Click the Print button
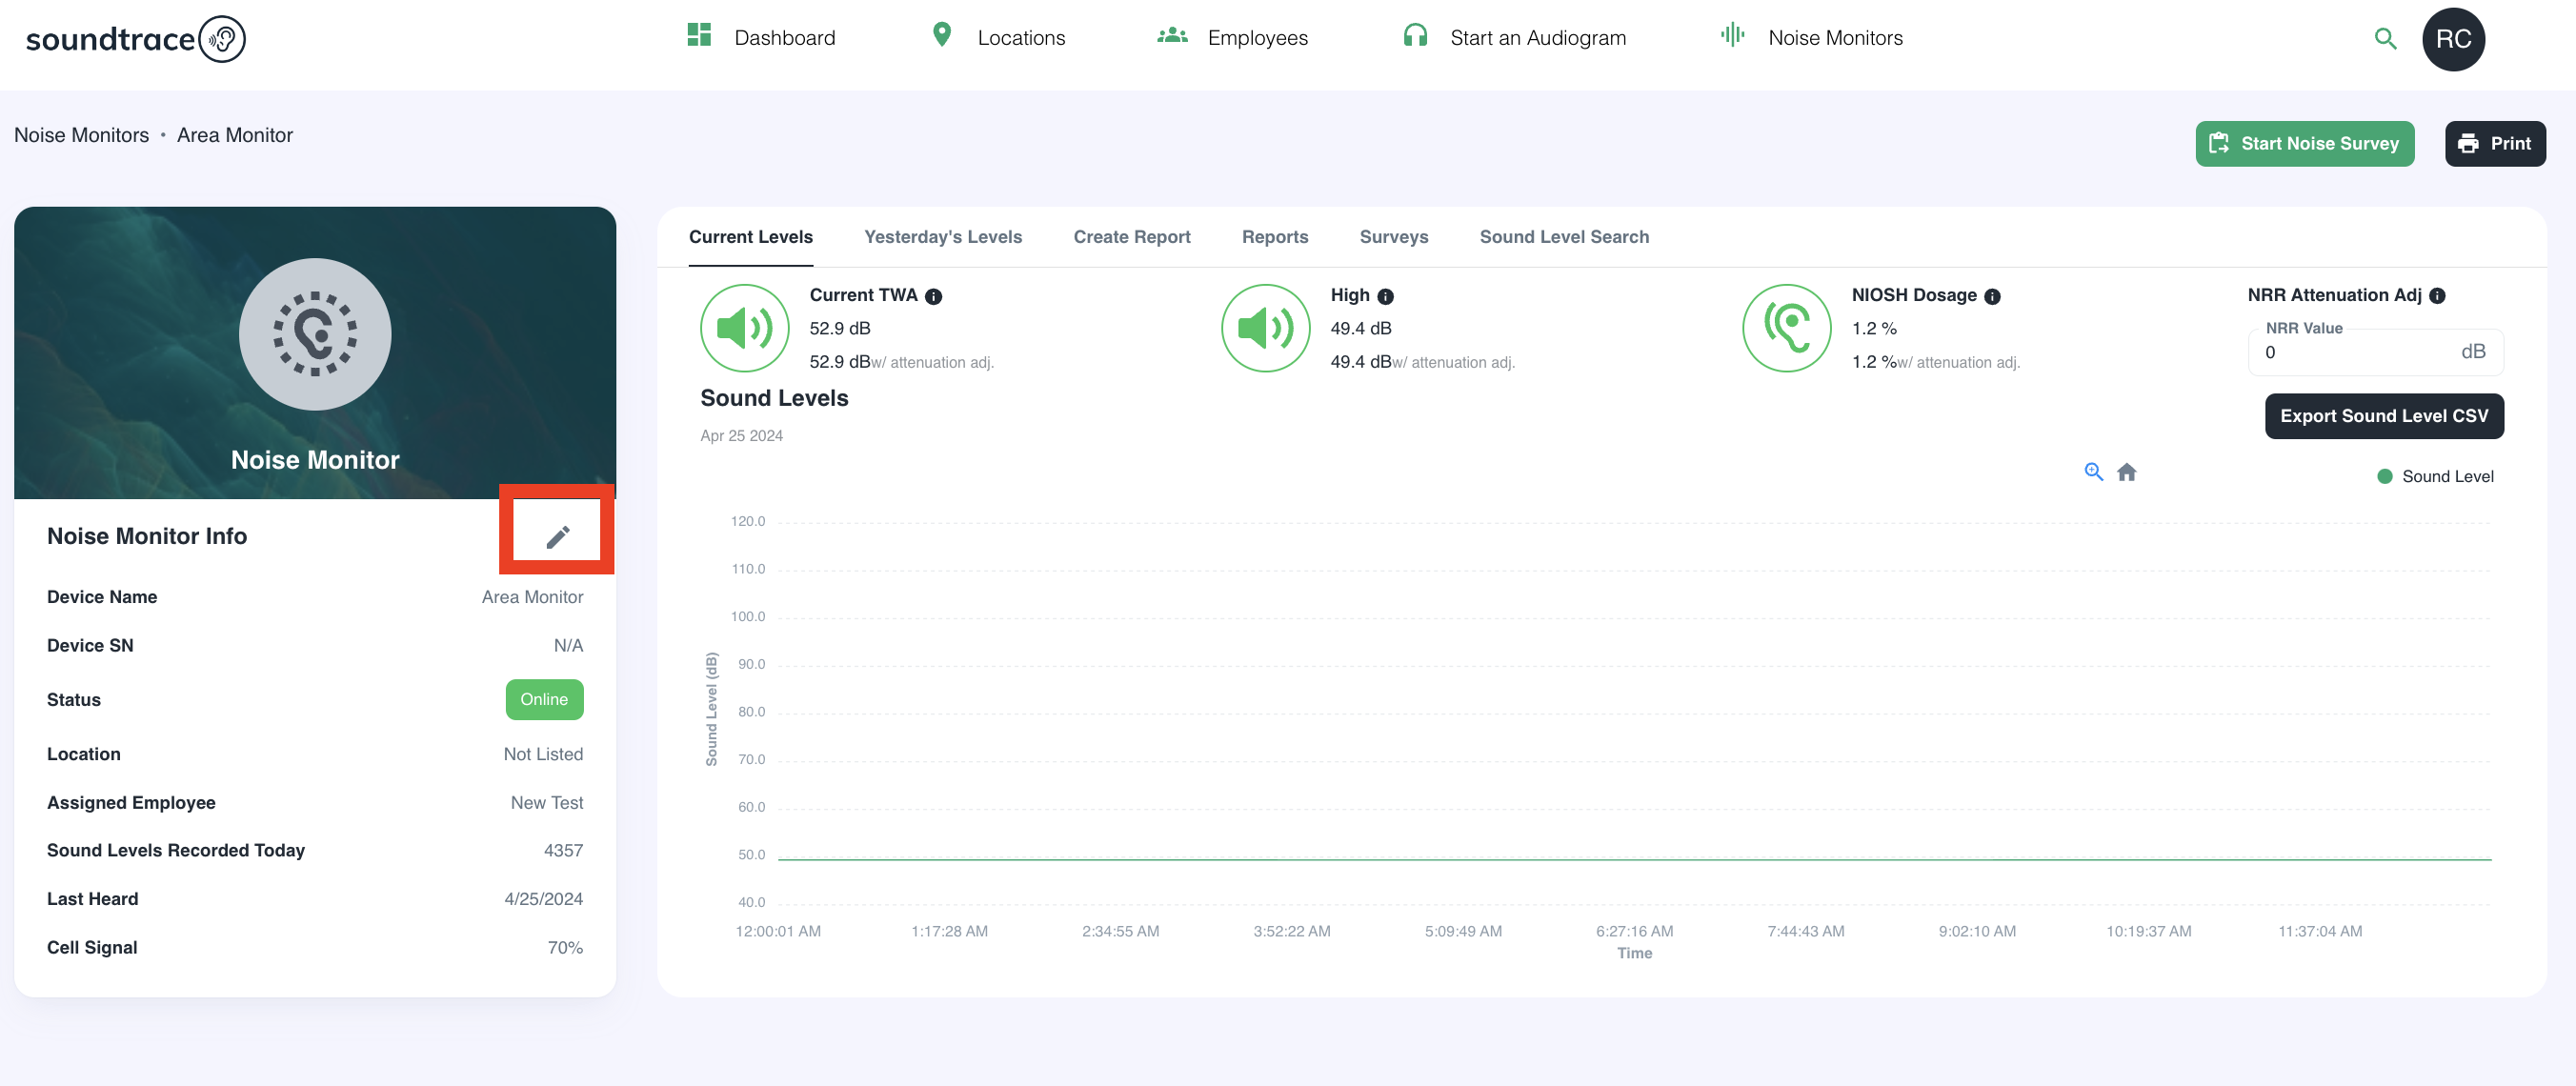Image resolution: width=2576 pixels, height=1086 pixels. pos(2495,143)
